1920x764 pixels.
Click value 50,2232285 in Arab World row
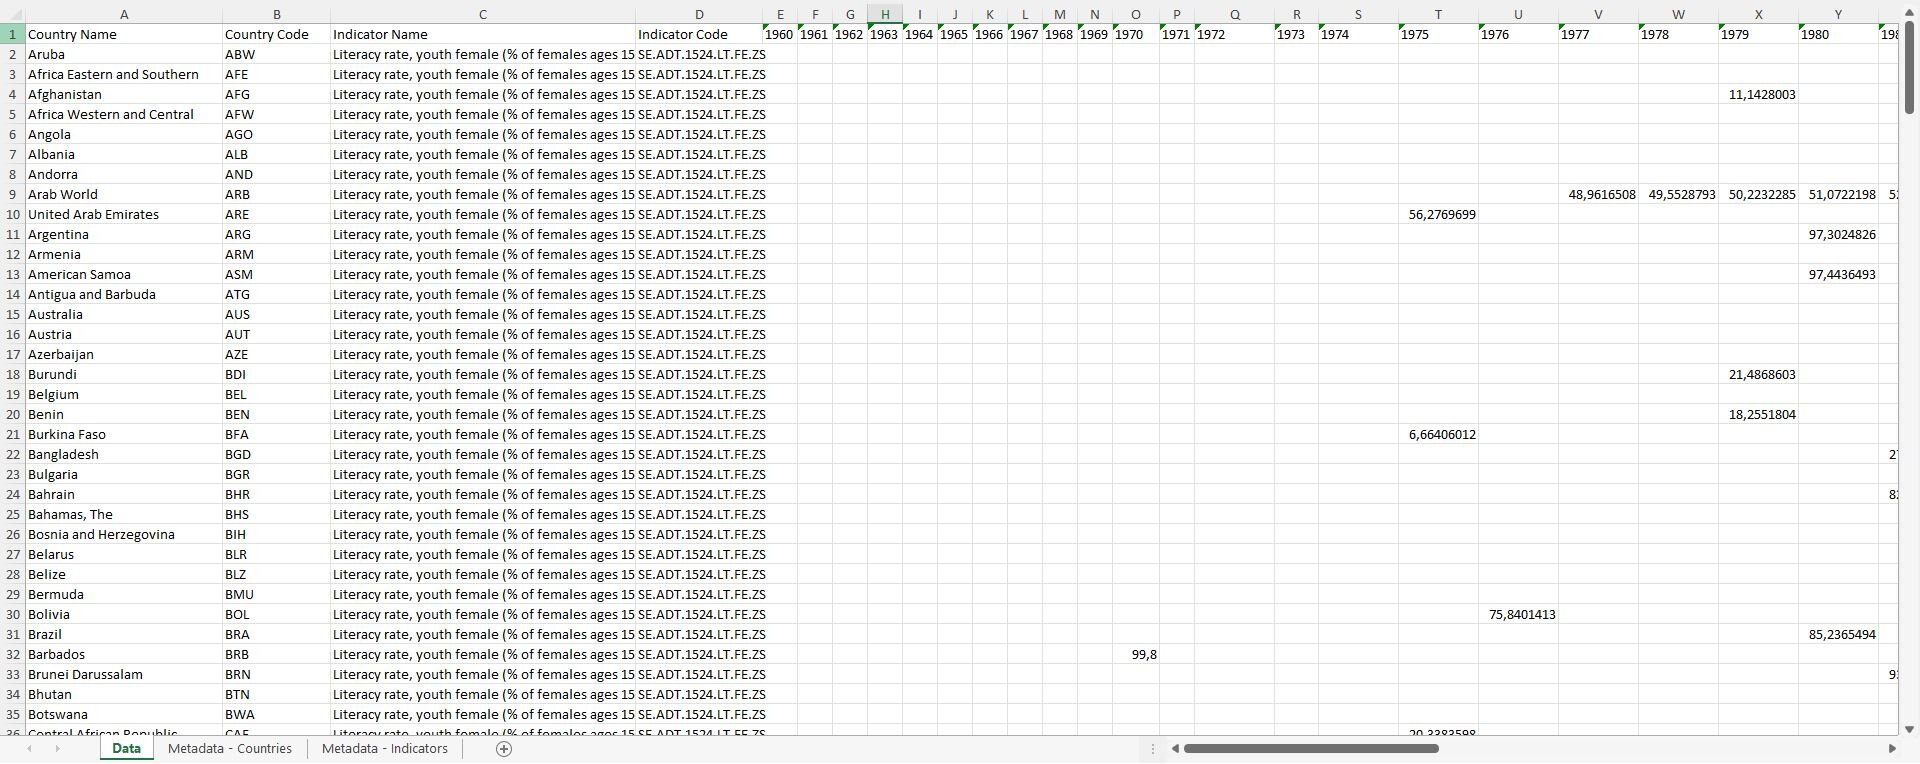click(x=1758, y=194)
